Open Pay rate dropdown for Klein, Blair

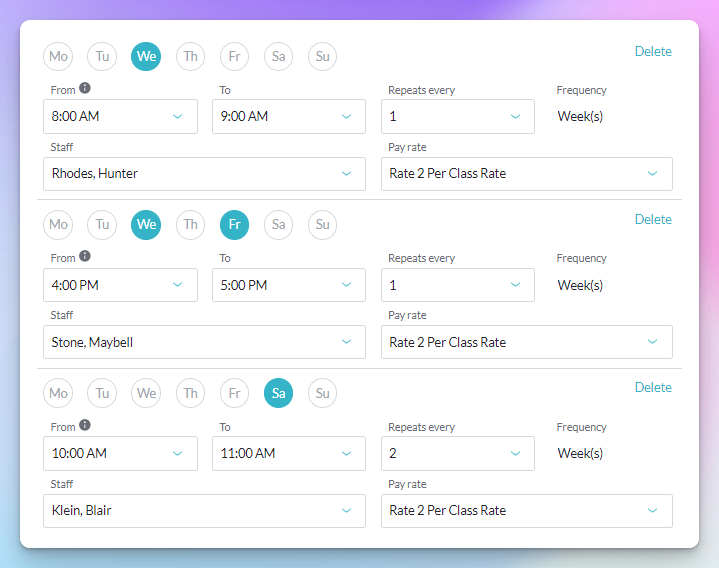[527, 511]
